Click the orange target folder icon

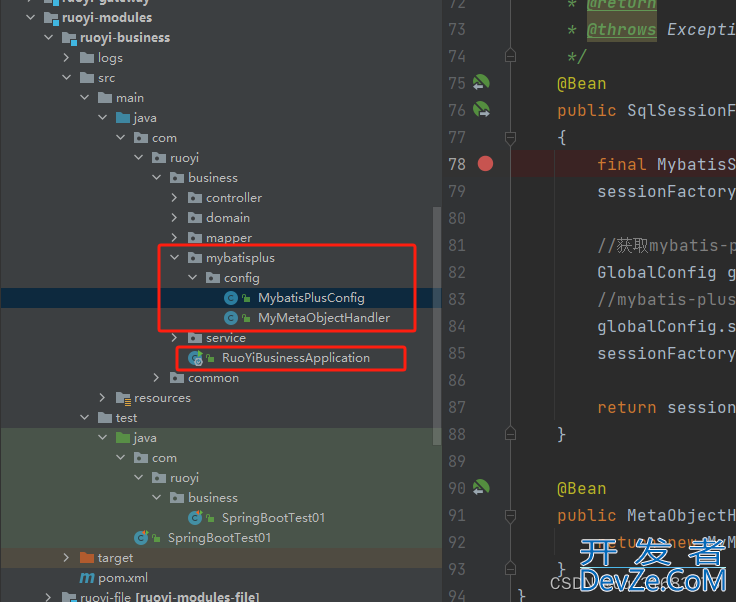pyautogui.click(x=87, y=557)
